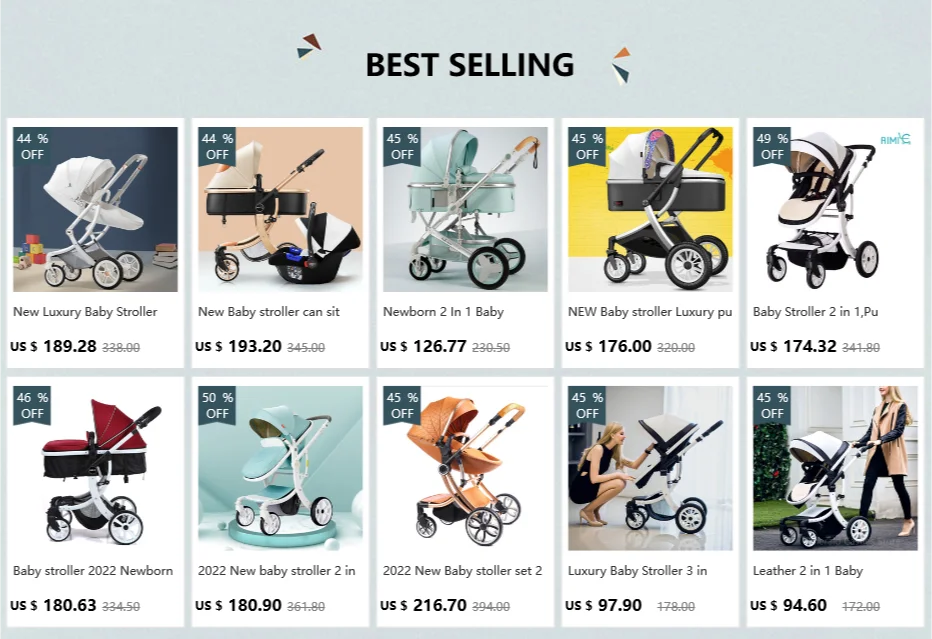Open the 'NEW Baby stroller Luxury pu' title
The image size is (932, 639).
click(650, 311)
